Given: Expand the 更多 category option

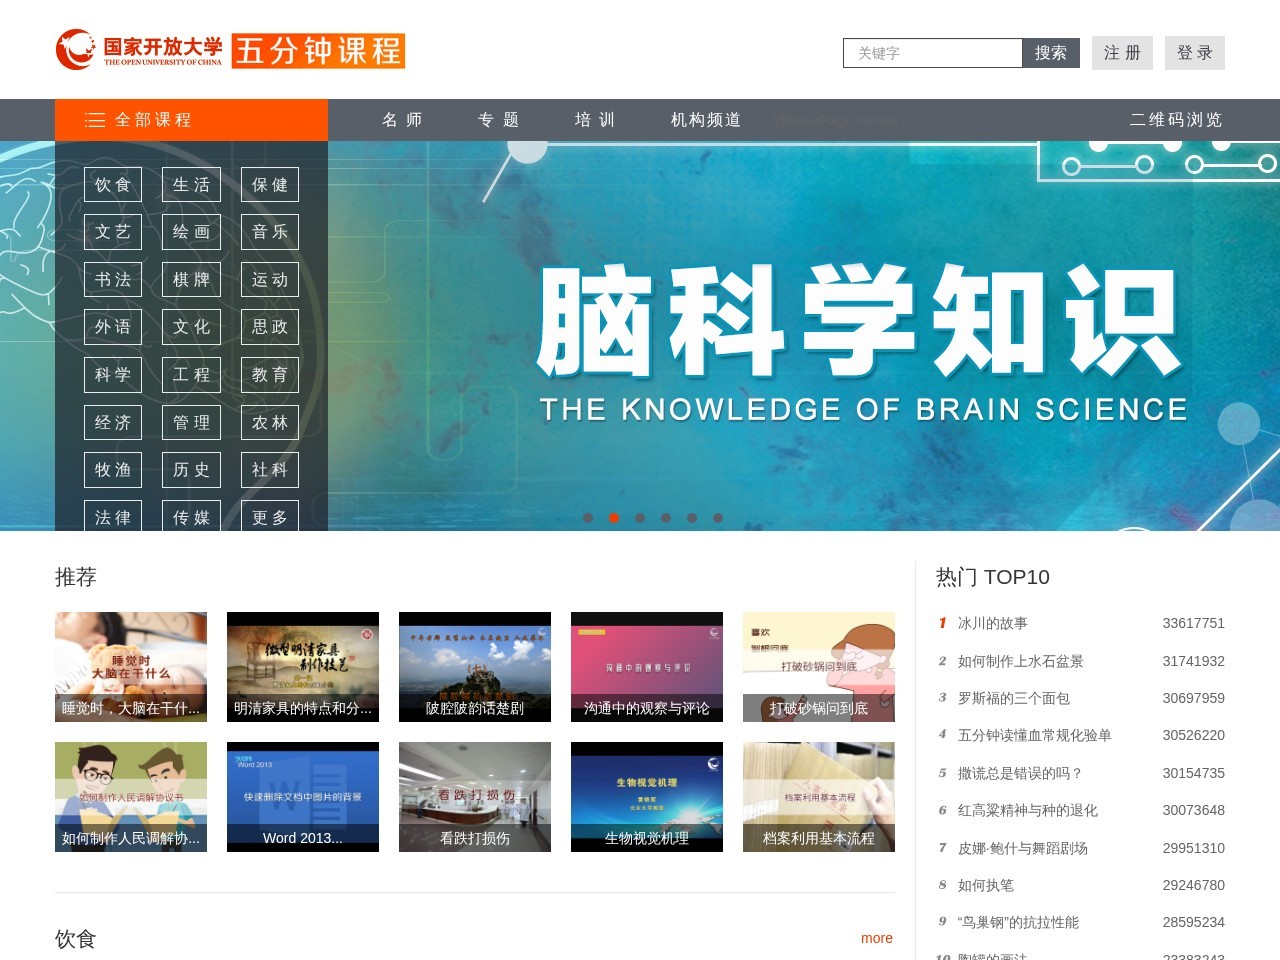Looking at the screenshot, I should click(270, 517).
